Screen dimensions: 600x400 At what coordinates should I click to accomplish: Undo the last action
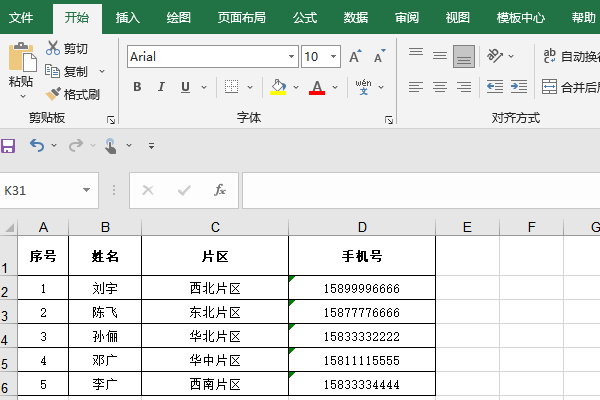(37, 145)
